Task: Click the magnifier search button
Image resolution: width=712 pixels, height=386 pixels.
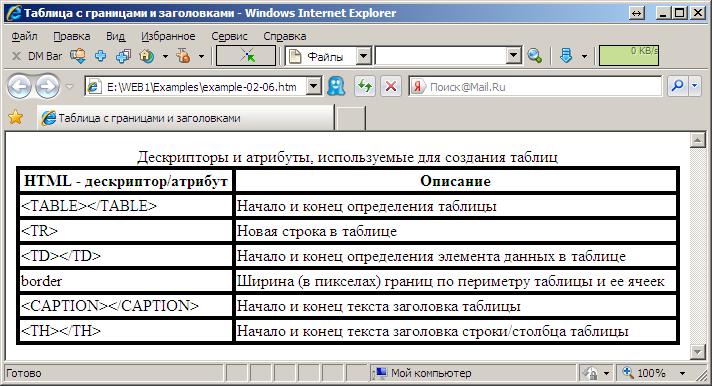Action: (677, 86)
